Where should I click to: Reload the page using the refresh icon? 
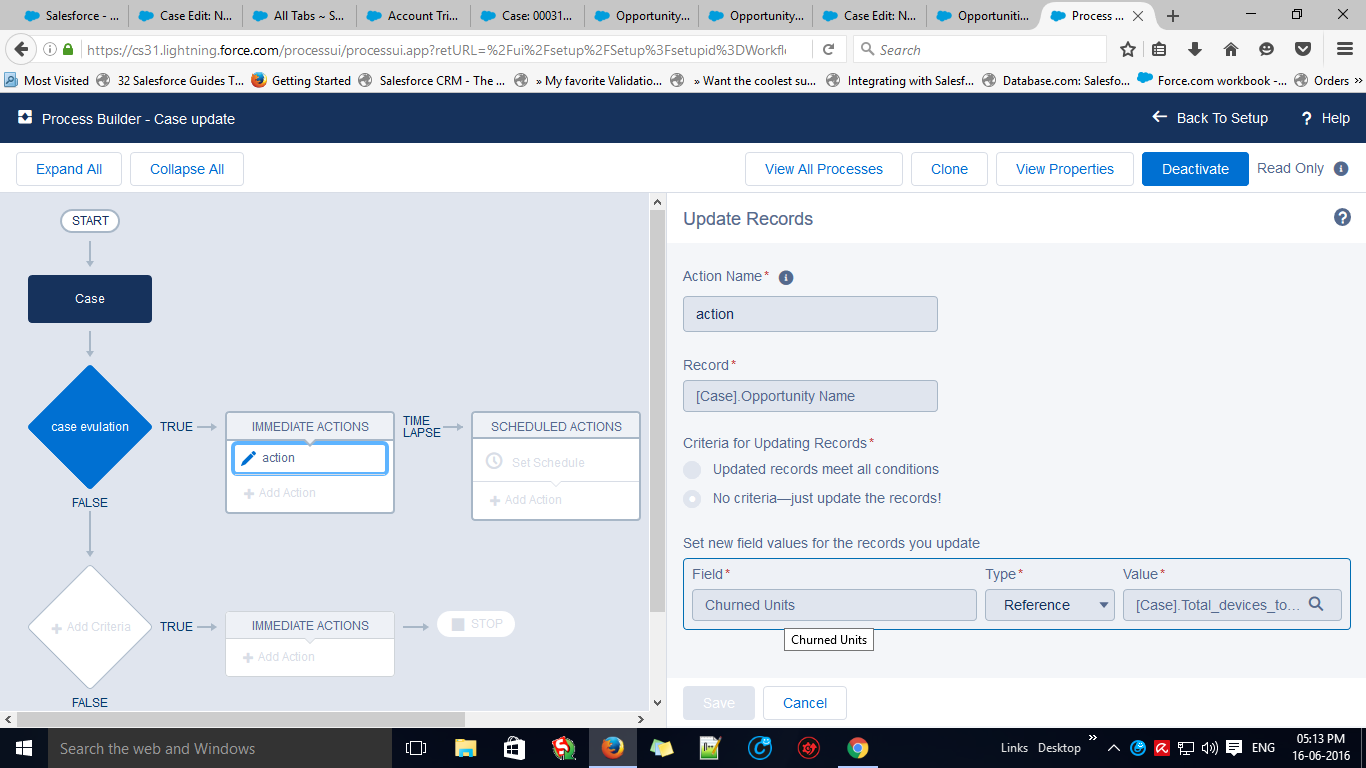click(829, 48)
